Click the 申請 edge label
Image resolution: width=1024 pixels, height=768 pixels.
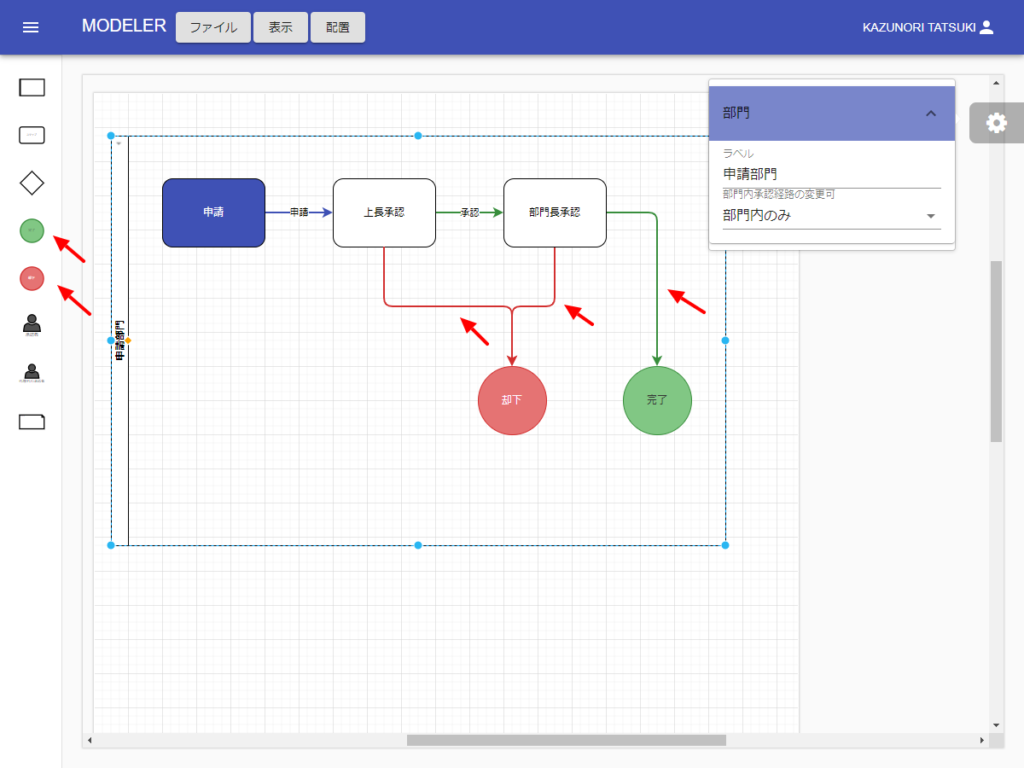[299, 212]
